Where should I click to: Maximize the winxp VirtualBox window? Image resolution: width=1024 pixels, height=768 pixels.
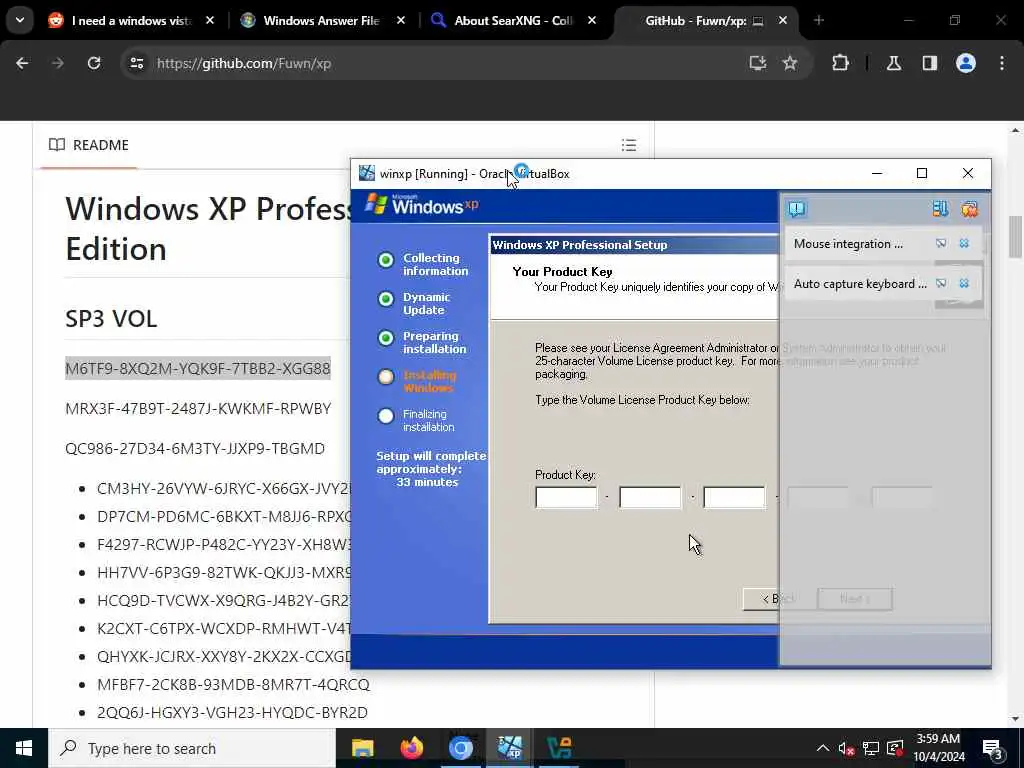coord(922,173)
